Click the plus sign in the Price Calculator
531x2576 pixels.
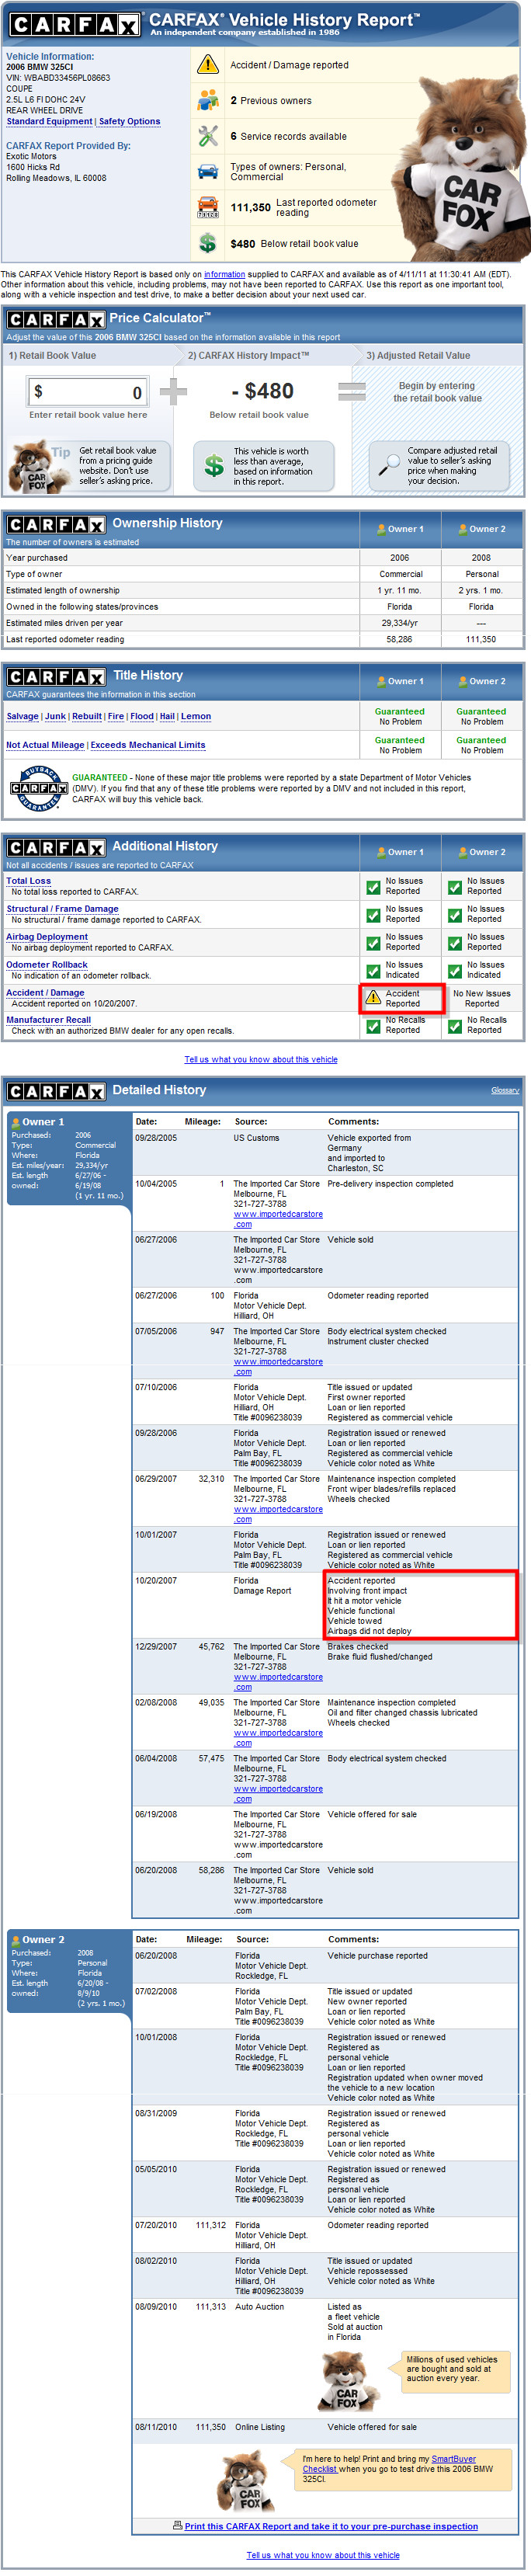174,392
